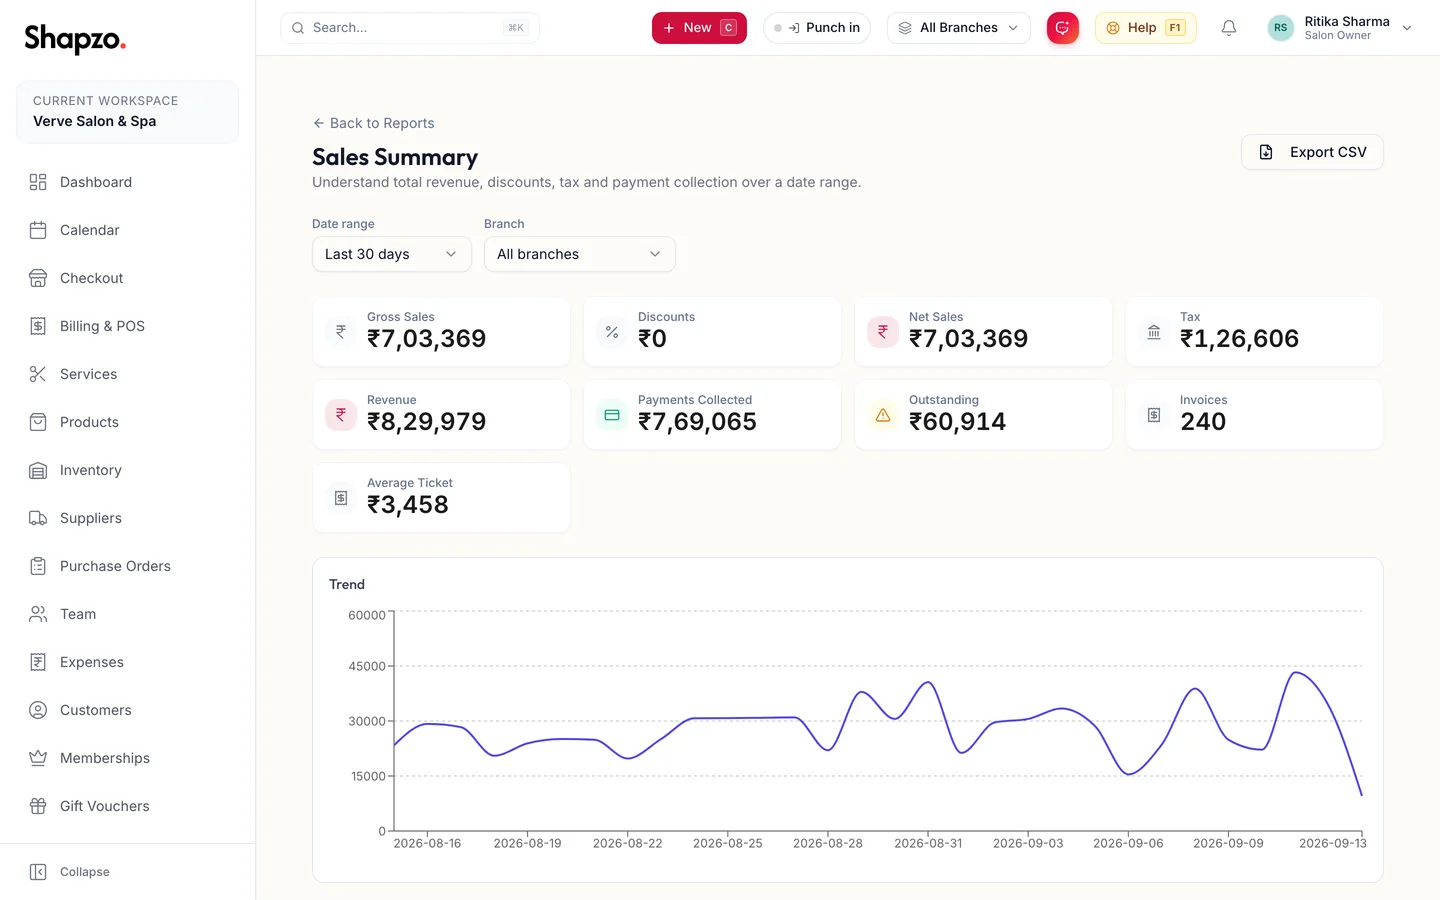This screenshot has height=900, width=1440.
Task: Click the Average Ticket card
Action: pos(441,498)
